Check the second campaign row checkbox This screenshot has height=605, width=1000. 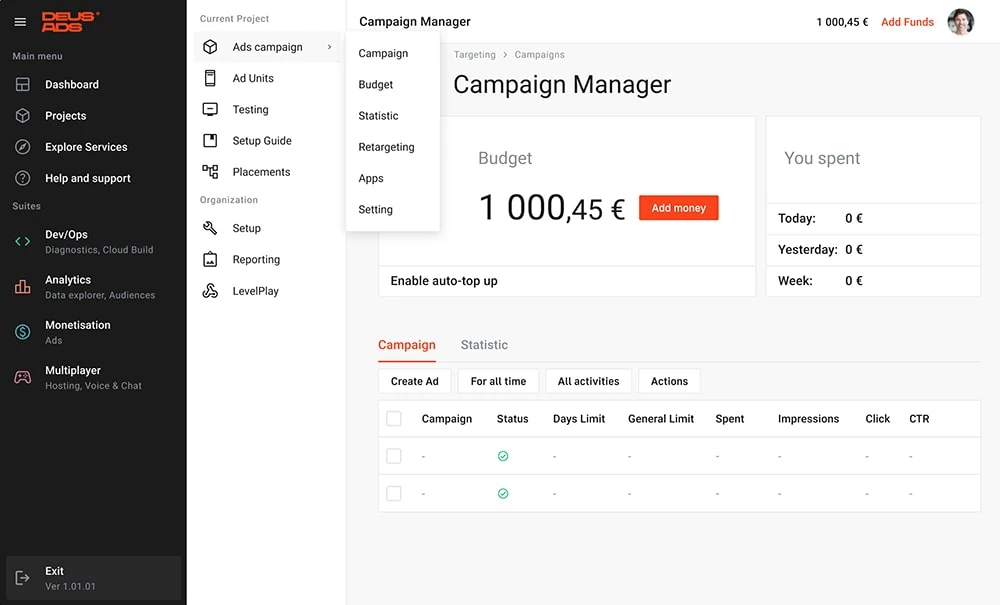coord(394,493)
